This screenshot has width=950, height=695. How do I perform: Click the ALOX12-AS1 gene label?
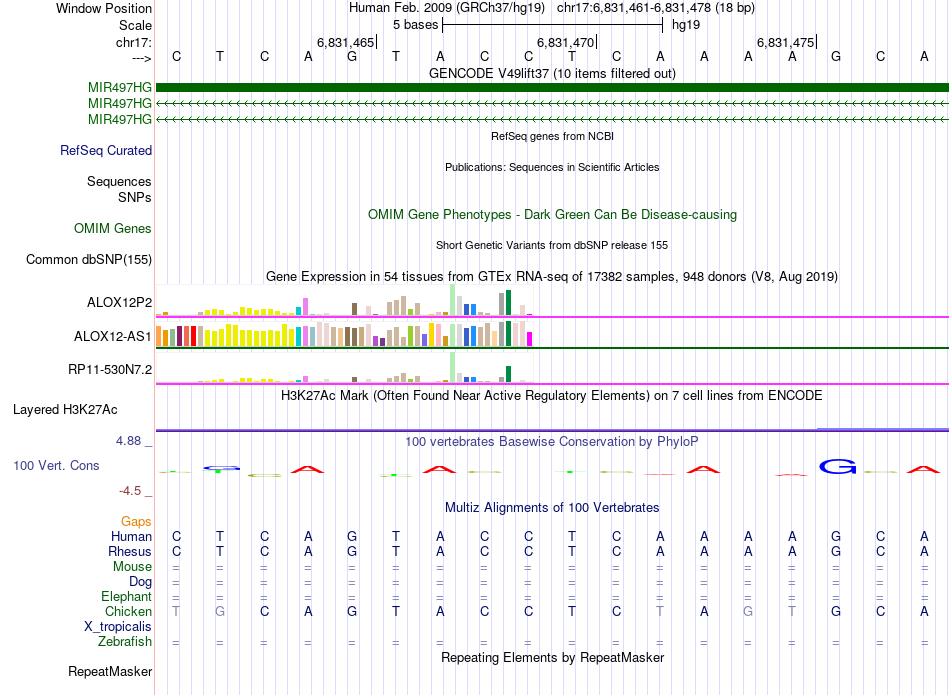113,336
